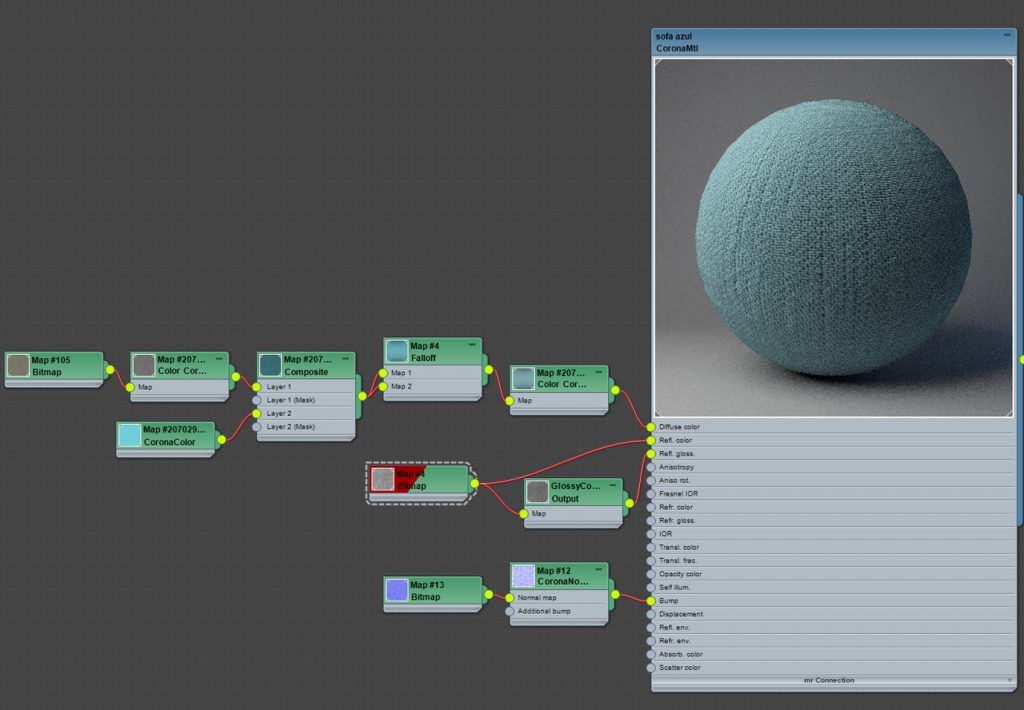The width and height of the screenshot is (1024, 710).
Task: Click the CoronaColor node cyan swatch
Action: [x=130, y=436]
